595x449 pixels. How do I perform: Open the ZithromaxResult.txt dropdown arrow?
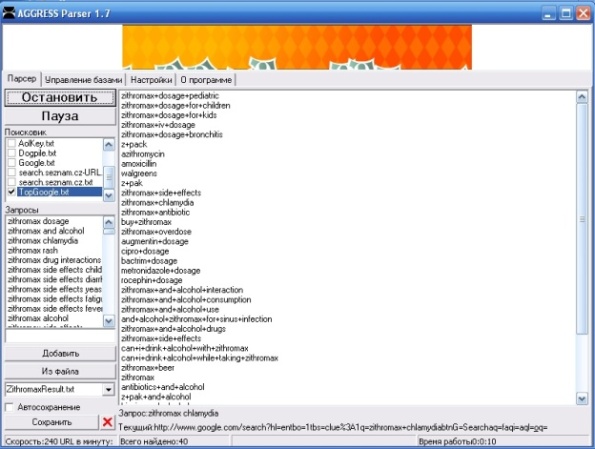109,389
